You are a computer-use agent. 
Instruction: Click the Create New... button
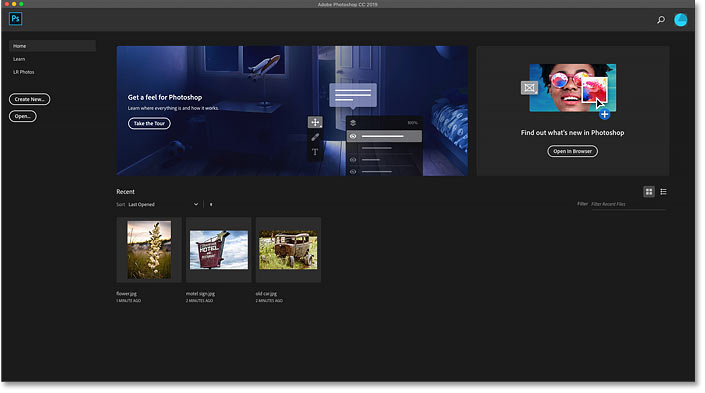(x=30, y=99)
